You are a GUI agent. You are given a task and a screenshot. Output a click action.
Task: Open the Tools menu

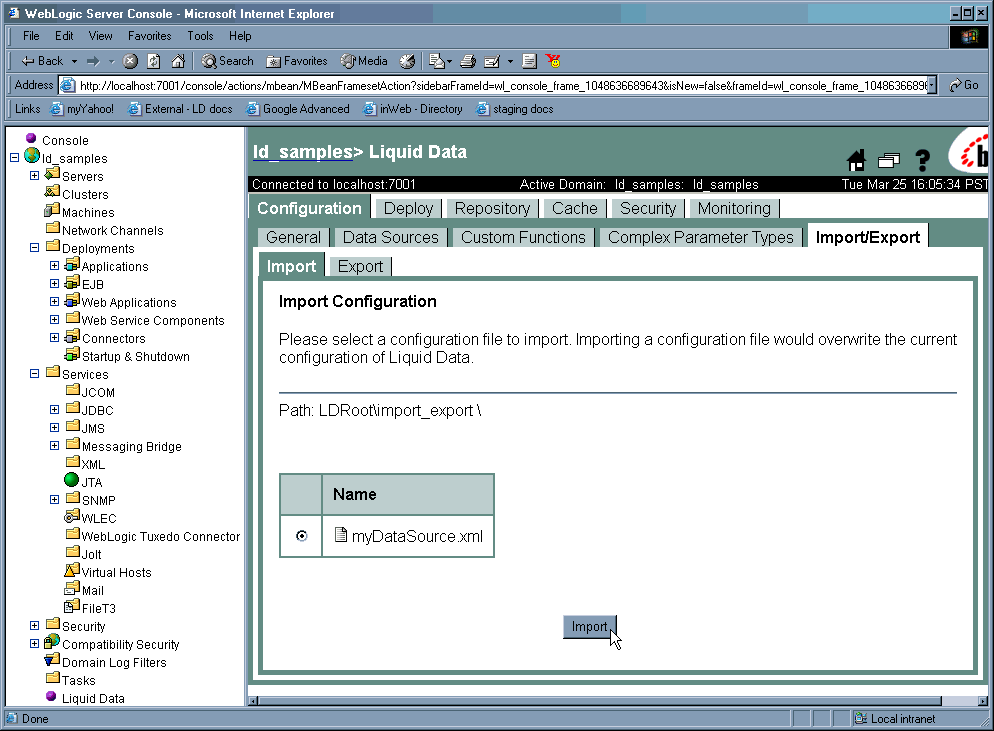(x=200, y=36)
